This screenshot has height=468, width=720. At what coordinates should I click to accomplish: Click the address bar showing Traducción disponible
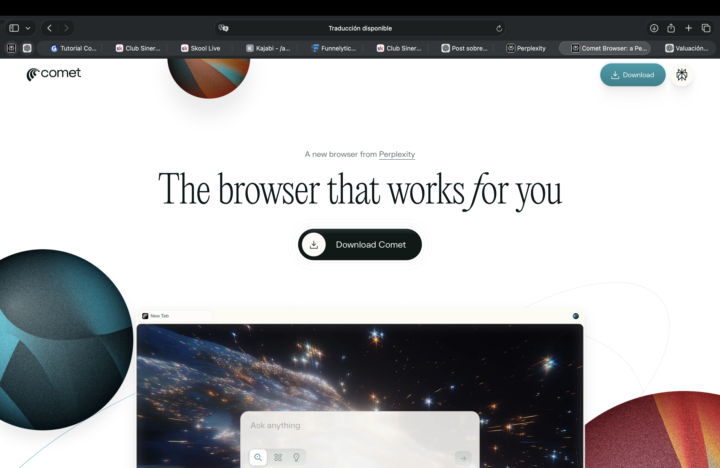pyautogui.click(x=360, y=28)
